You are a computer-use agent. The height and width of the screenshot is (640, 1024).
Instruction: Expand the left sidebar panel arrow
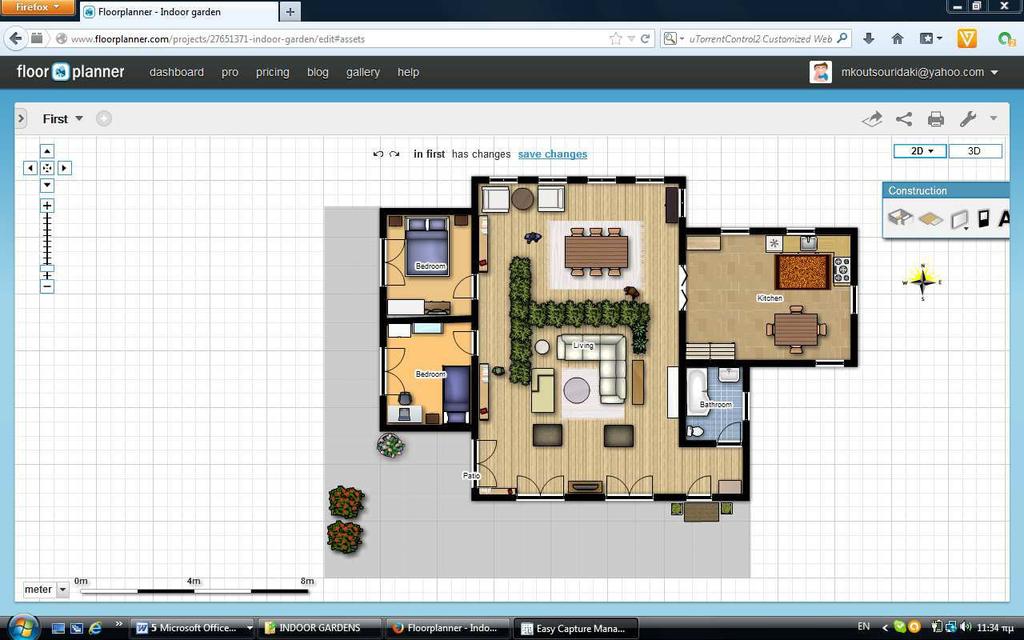pyautogui.click(x=21, y=118)
